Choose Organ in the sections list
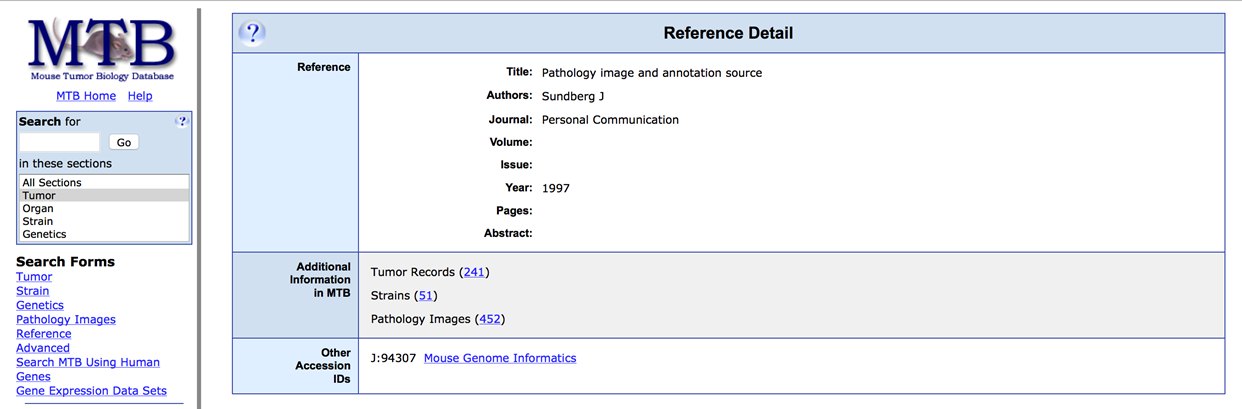Image resolution: width=1242 pixels, height=409 pixels. pos(38,209)
